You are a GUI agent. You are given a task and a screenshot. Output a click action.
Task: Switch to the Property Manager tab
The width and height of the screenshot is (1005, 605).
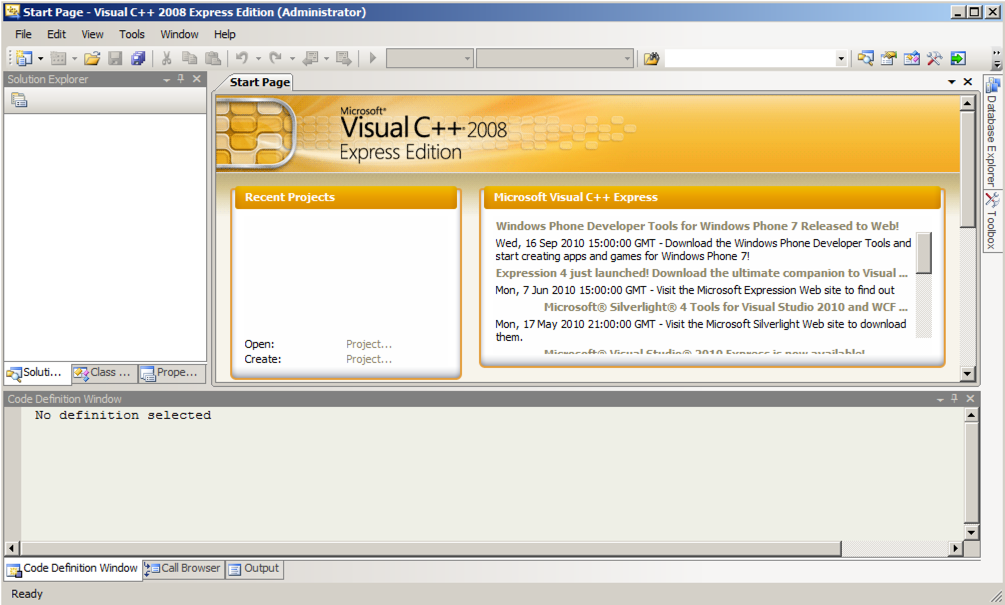pos(171,372)
